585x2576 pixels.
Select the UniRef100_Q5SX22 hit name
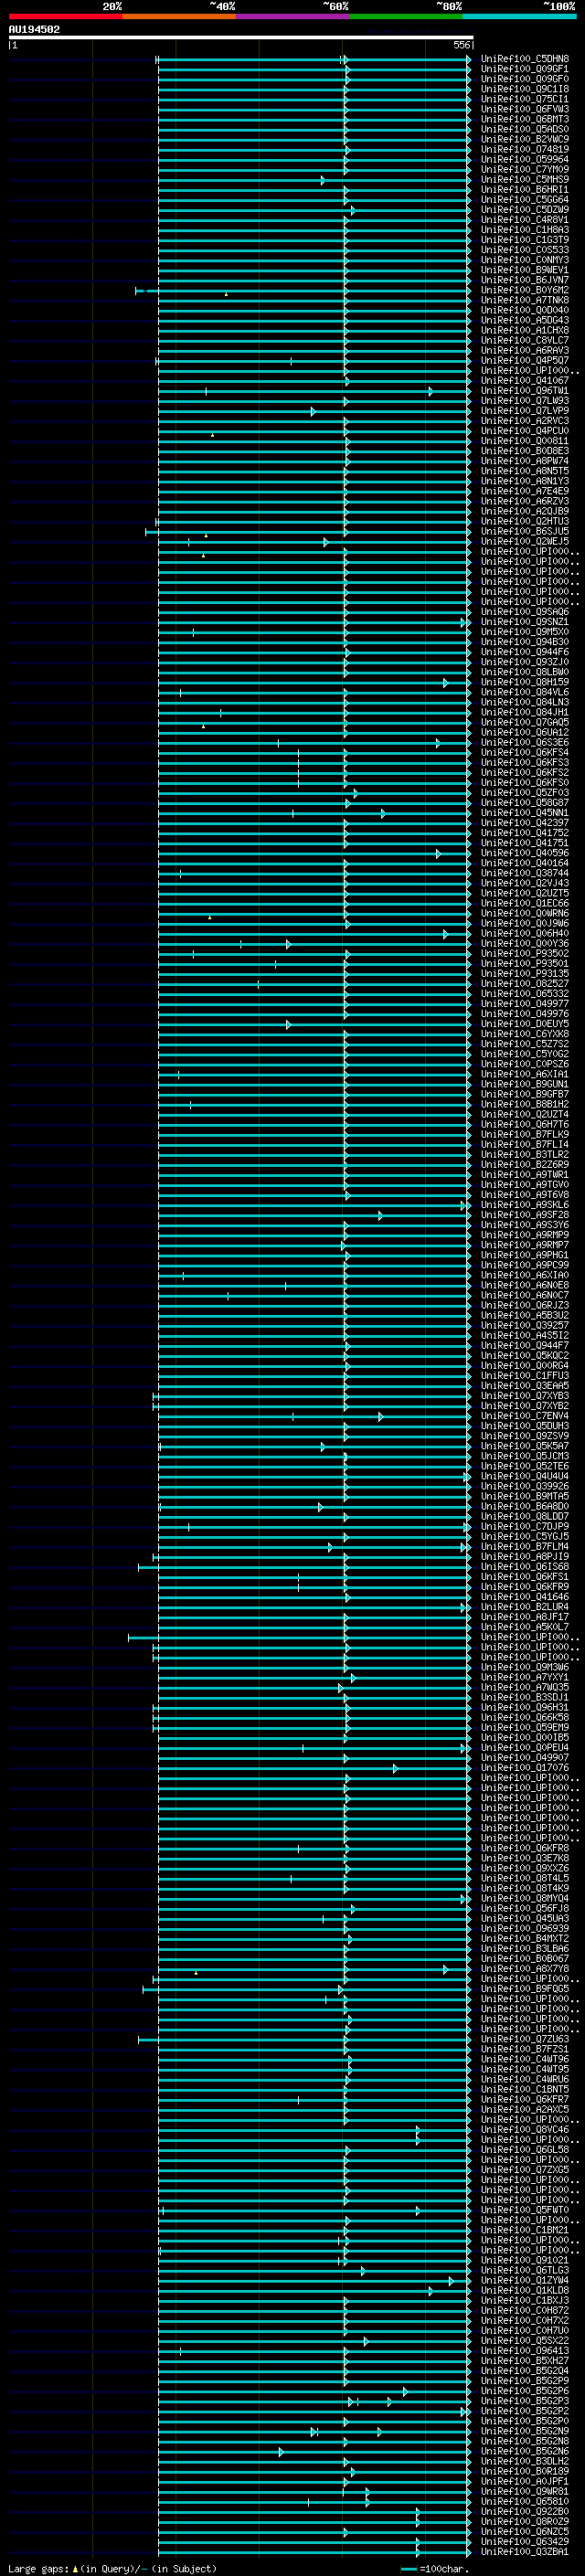point(525,2340)
